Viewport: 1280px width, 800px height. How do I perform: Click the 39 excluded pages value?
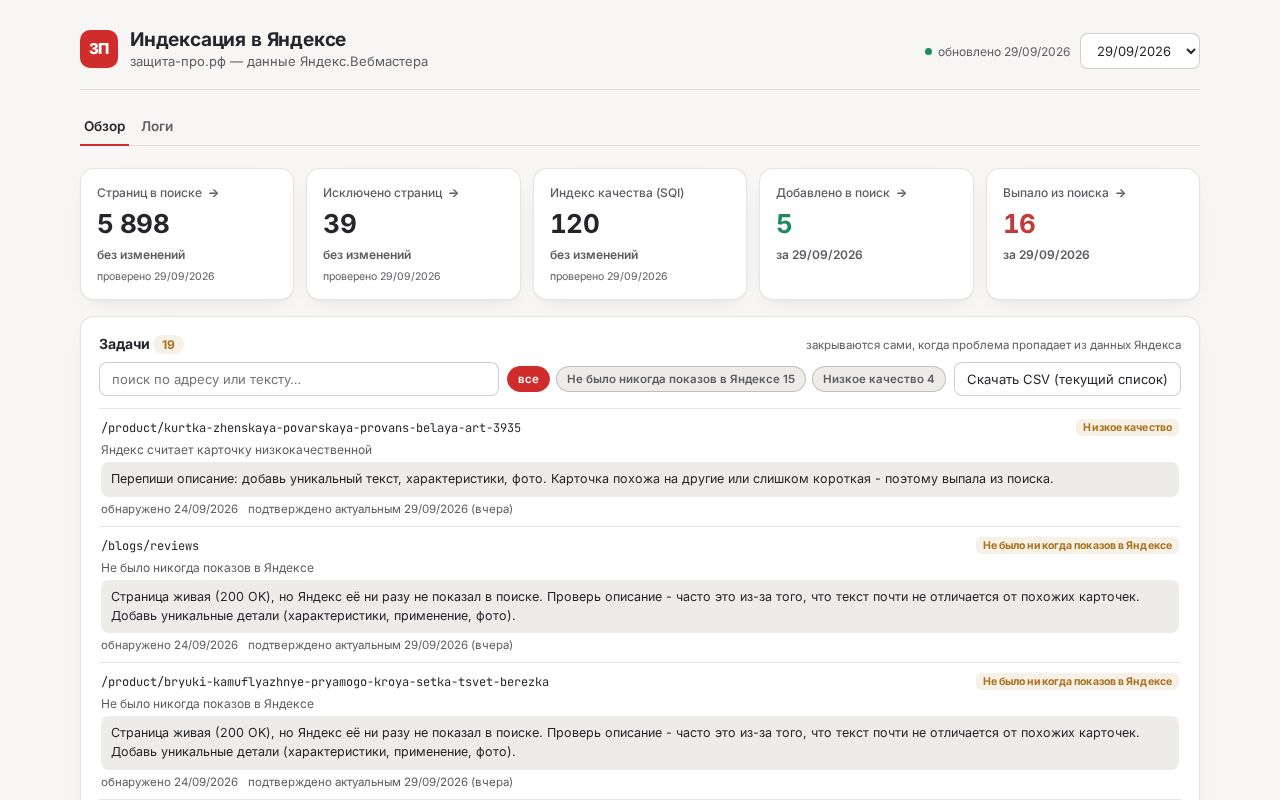[x=340, y=223]
